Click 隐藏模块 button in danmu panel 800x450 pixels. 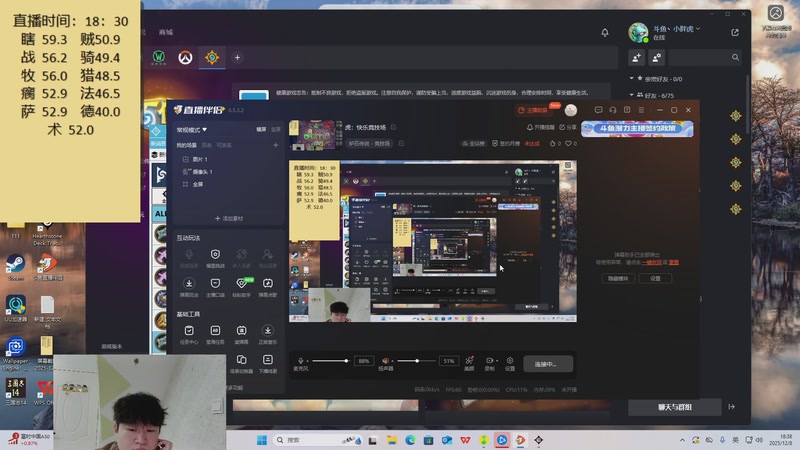coord(618,278)
